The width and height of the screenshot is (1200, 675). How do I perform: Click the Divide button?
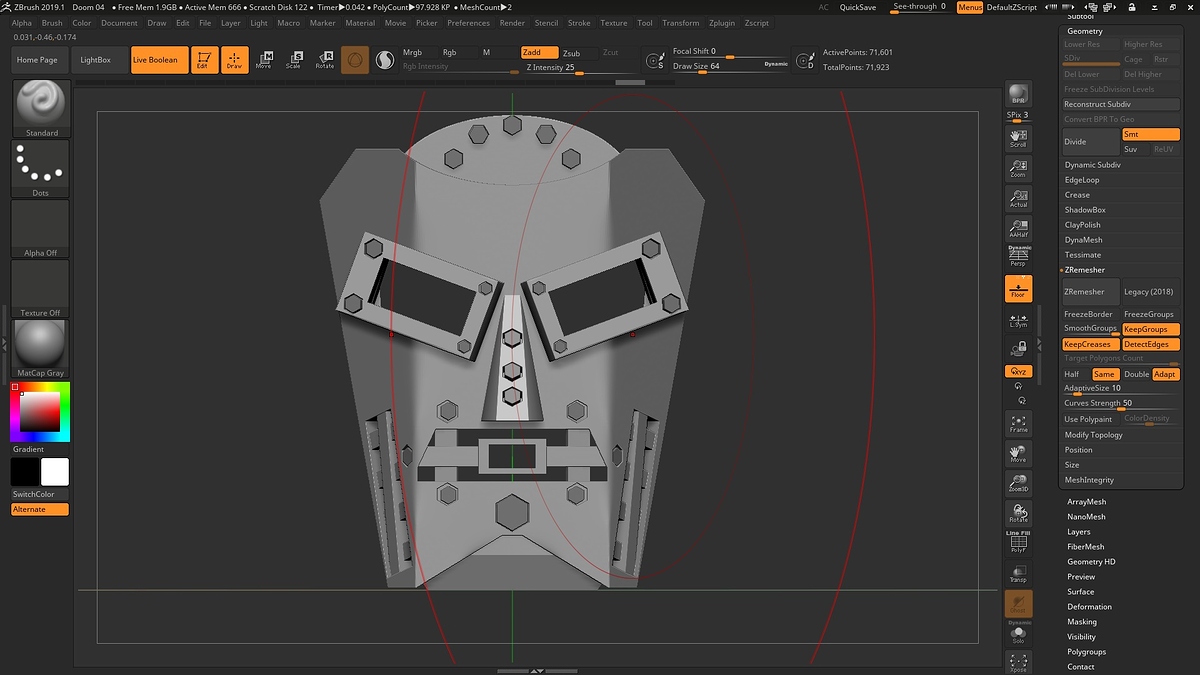1090,141
